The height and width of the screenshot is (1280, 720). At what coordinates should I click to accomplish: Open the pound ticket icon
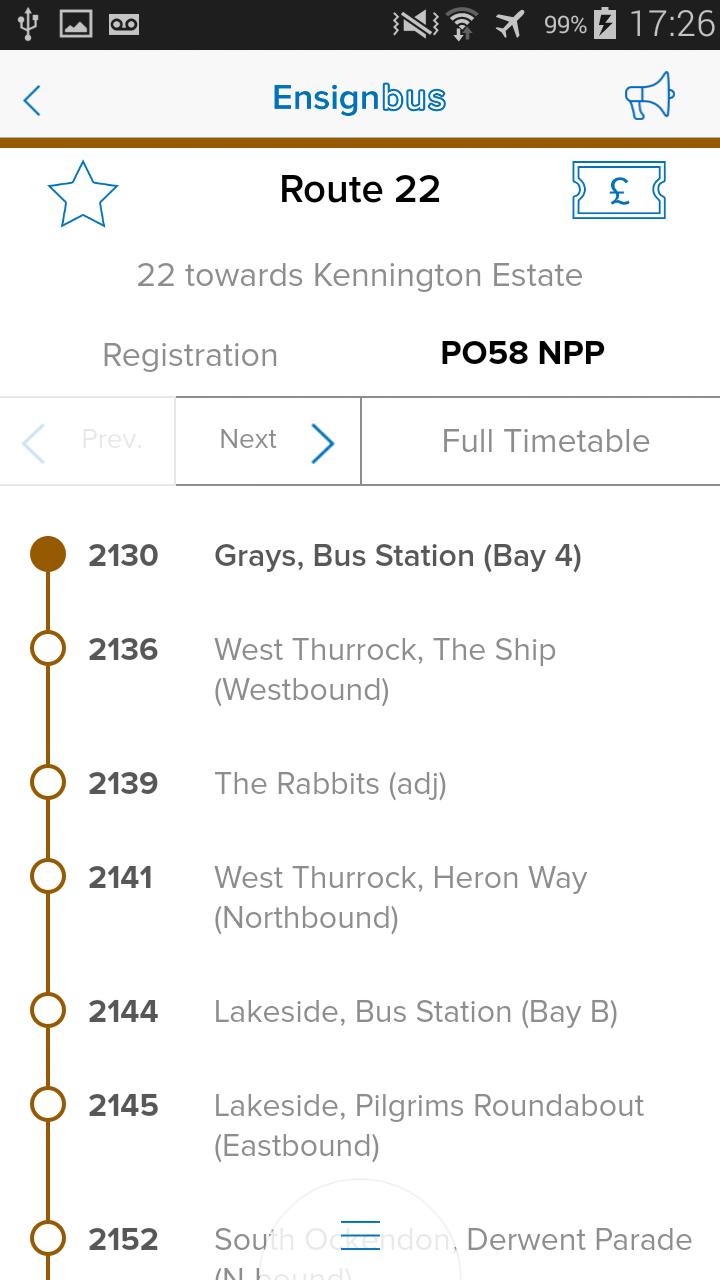pos(618,190)
